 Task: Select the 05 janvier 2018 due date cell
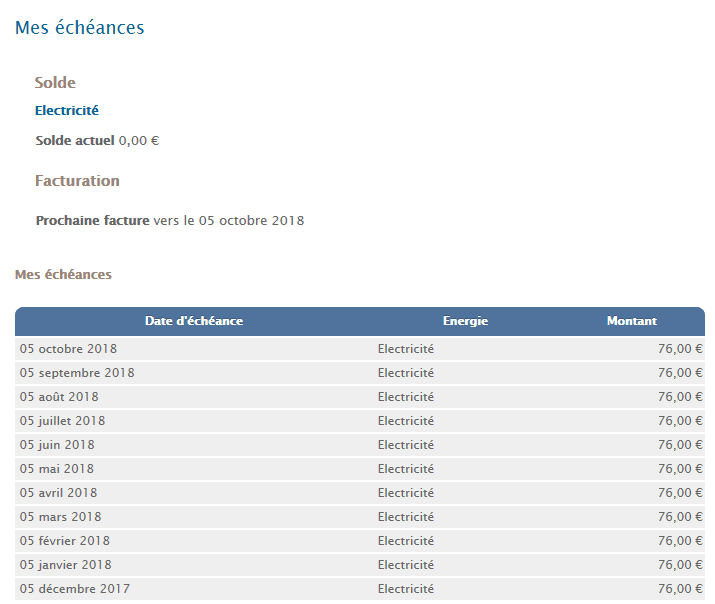[65, 565]
